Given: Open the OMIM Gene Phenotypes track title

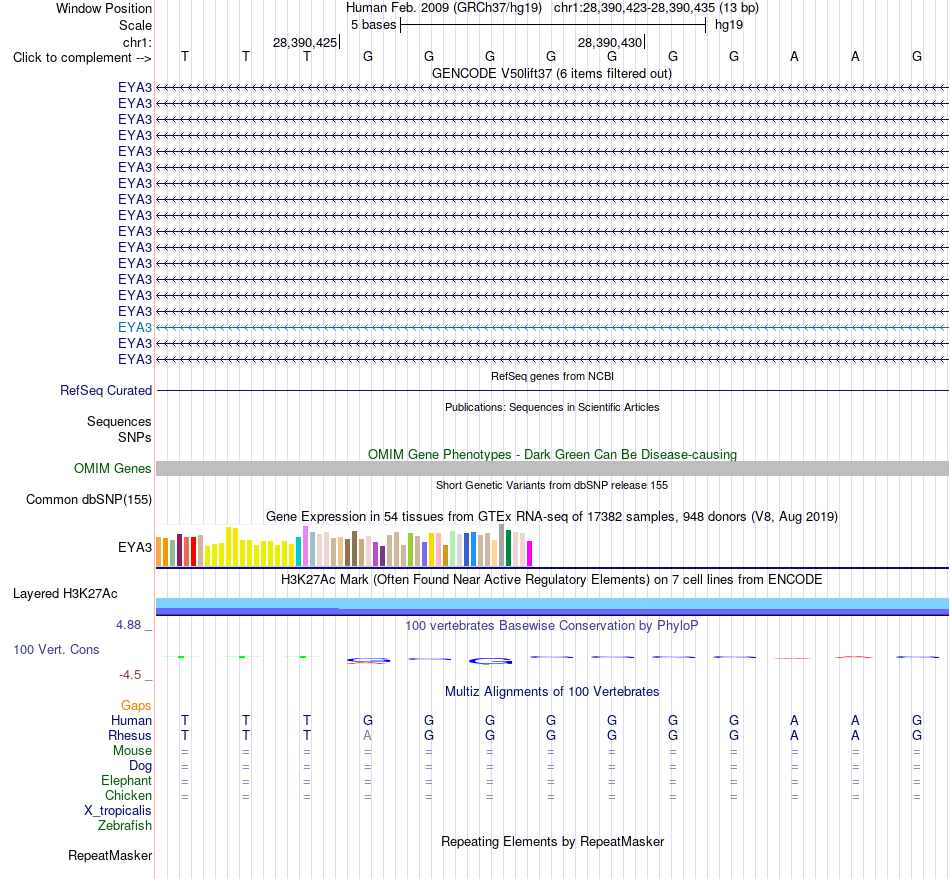Looking at the screenshot, I should tap(552, 454).
